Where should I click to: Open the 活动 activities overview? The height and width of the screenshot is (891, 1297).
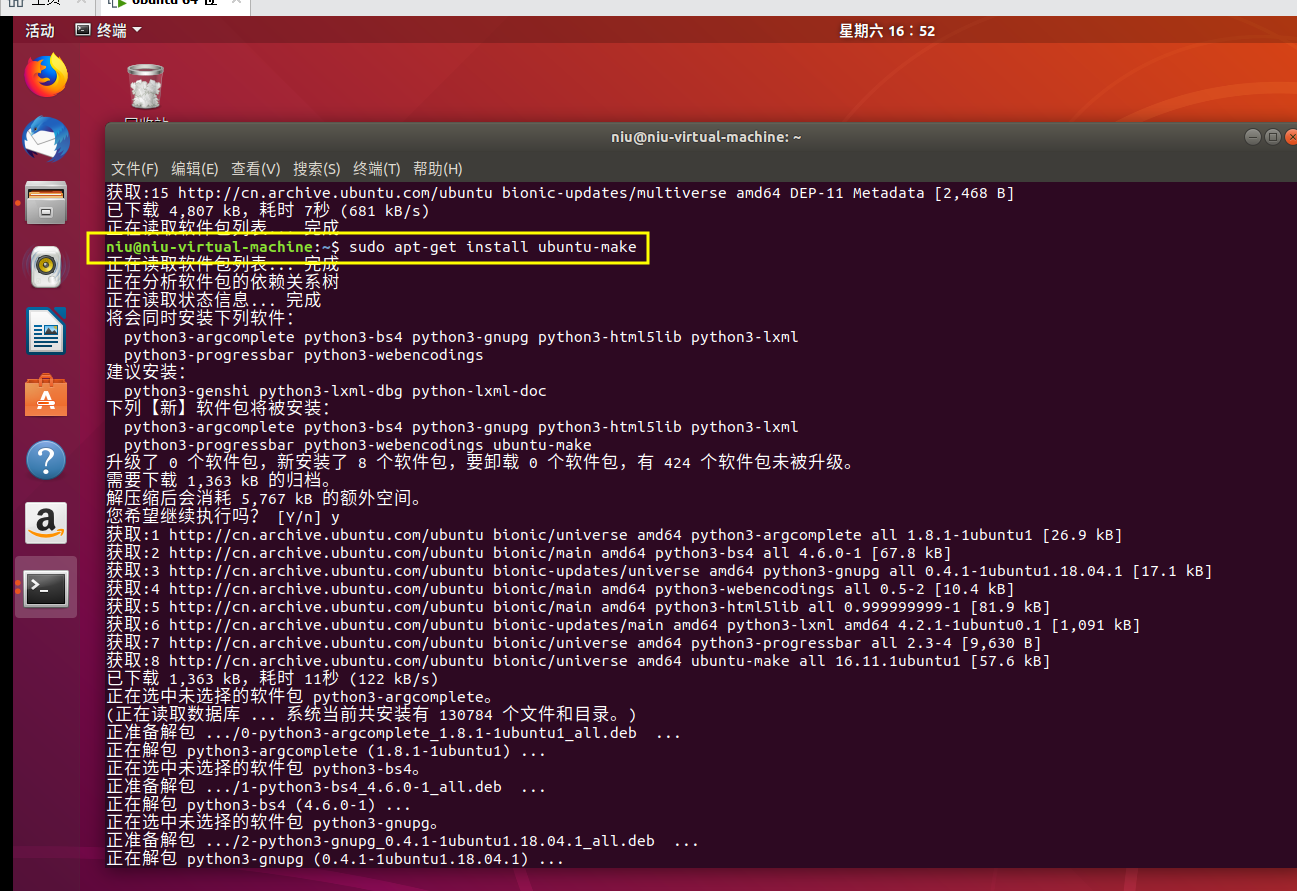coord(40,31)
